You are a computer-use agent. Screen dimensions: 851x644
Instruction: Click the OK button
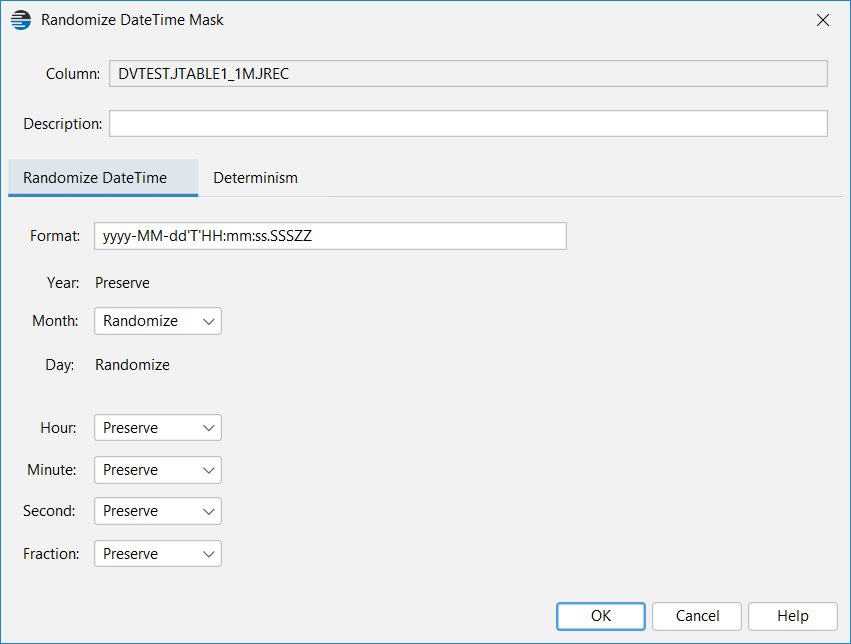tap(601, 616)
